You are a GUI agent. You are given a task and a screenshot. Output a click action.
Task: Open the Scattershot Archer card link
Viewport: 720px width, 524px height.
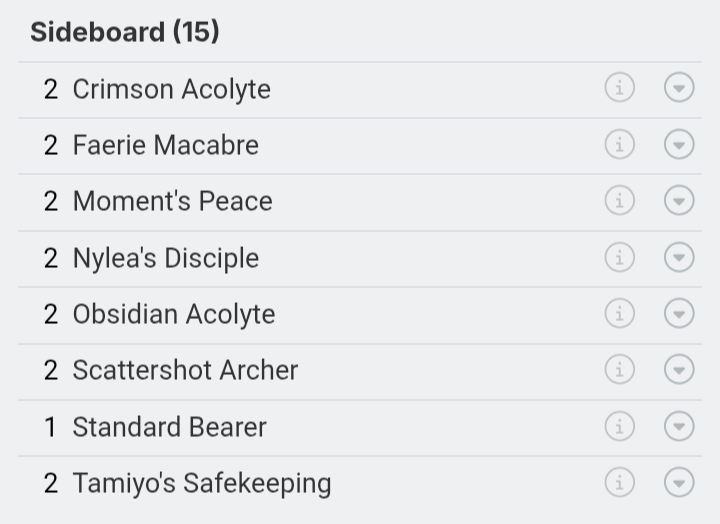pos(185,370)
